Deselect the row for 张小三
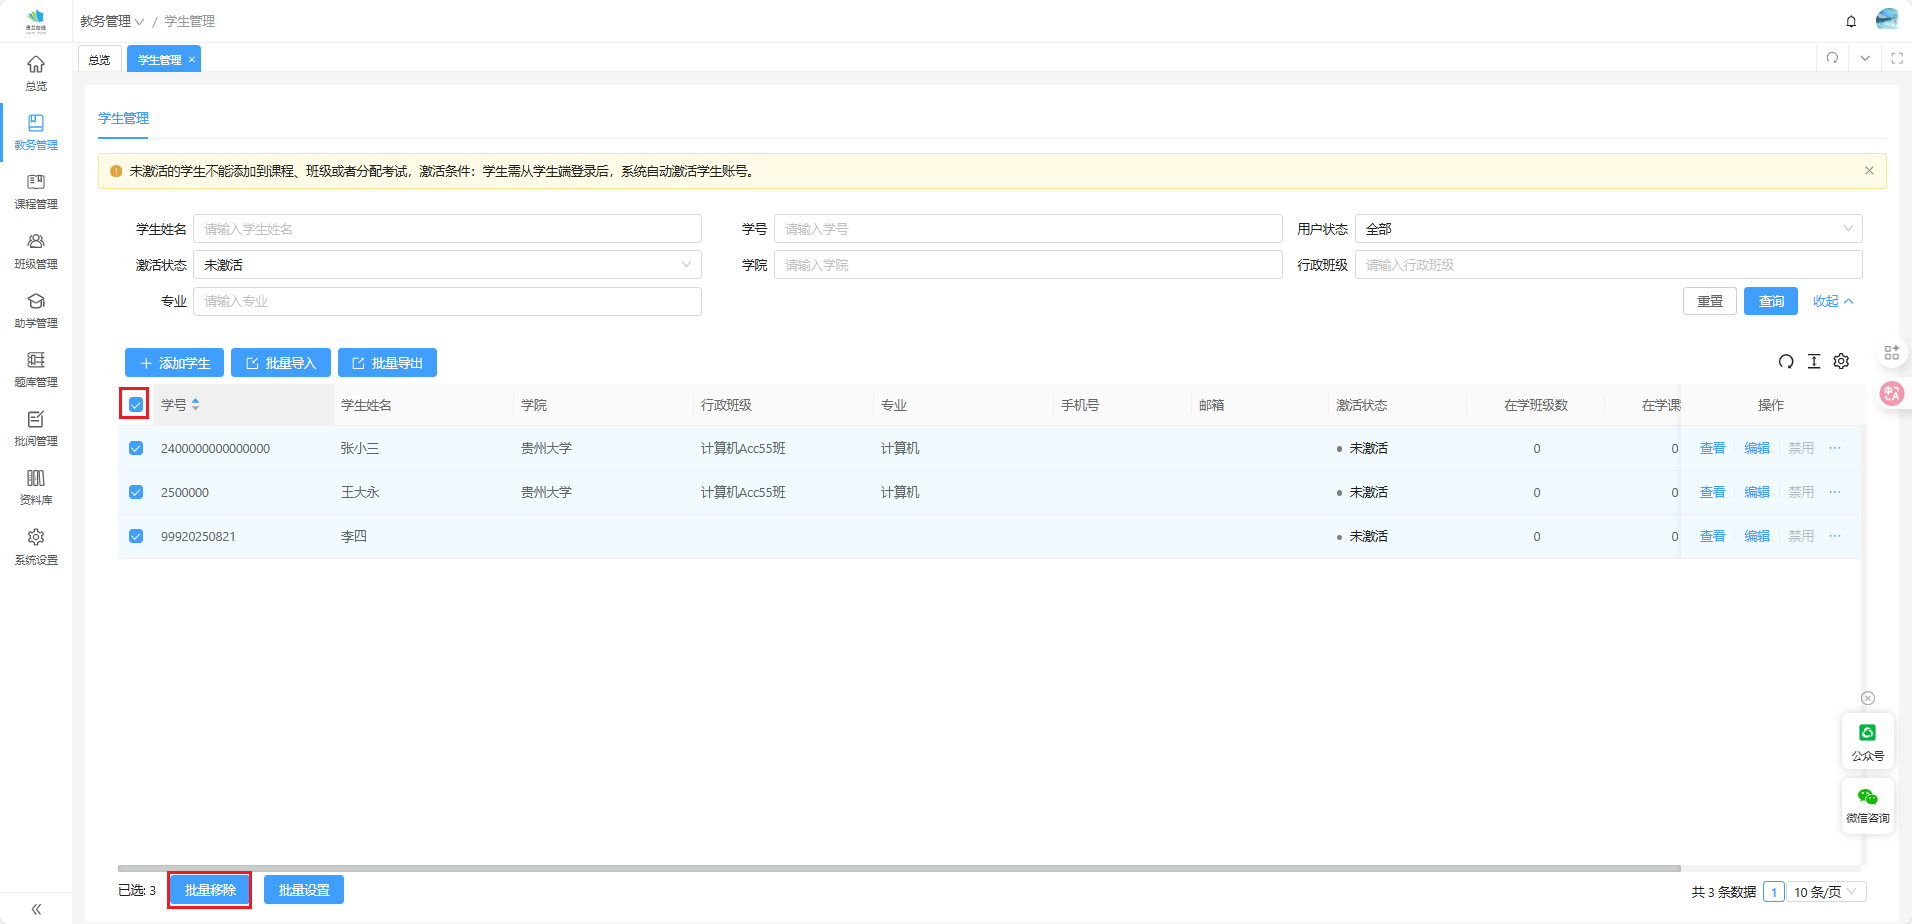 click(136, 449)
